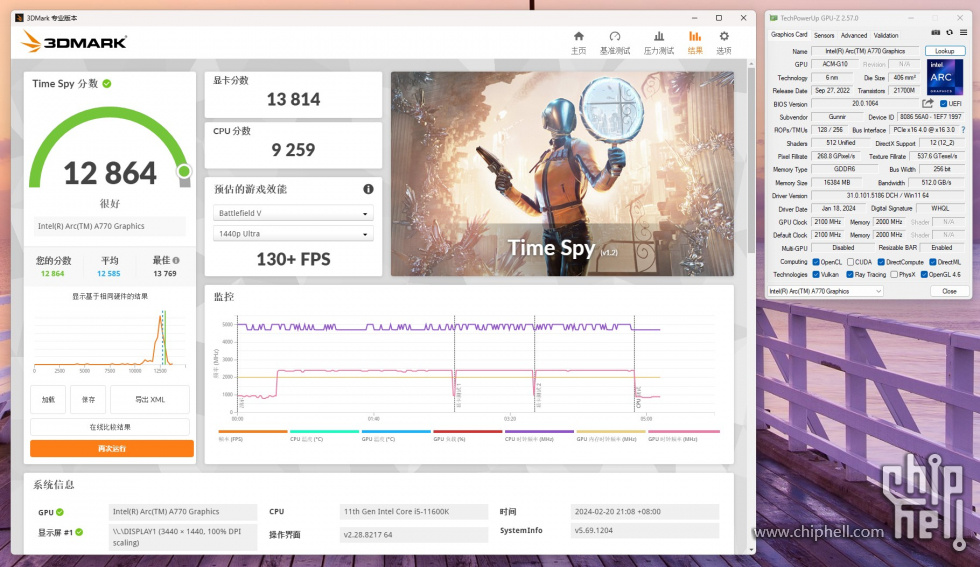
Task: Click the GPU-Z screenshot camera icon
Action: pos(936,33)
